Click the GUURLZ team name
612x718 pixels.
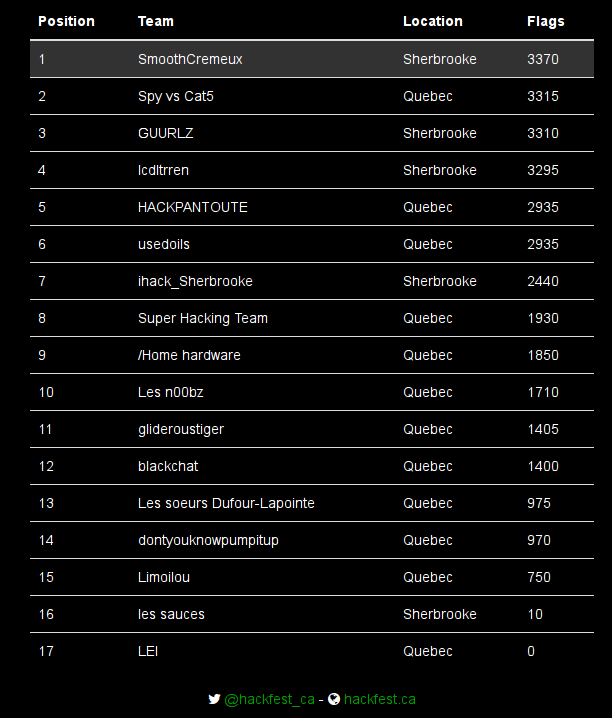point(166,133)
